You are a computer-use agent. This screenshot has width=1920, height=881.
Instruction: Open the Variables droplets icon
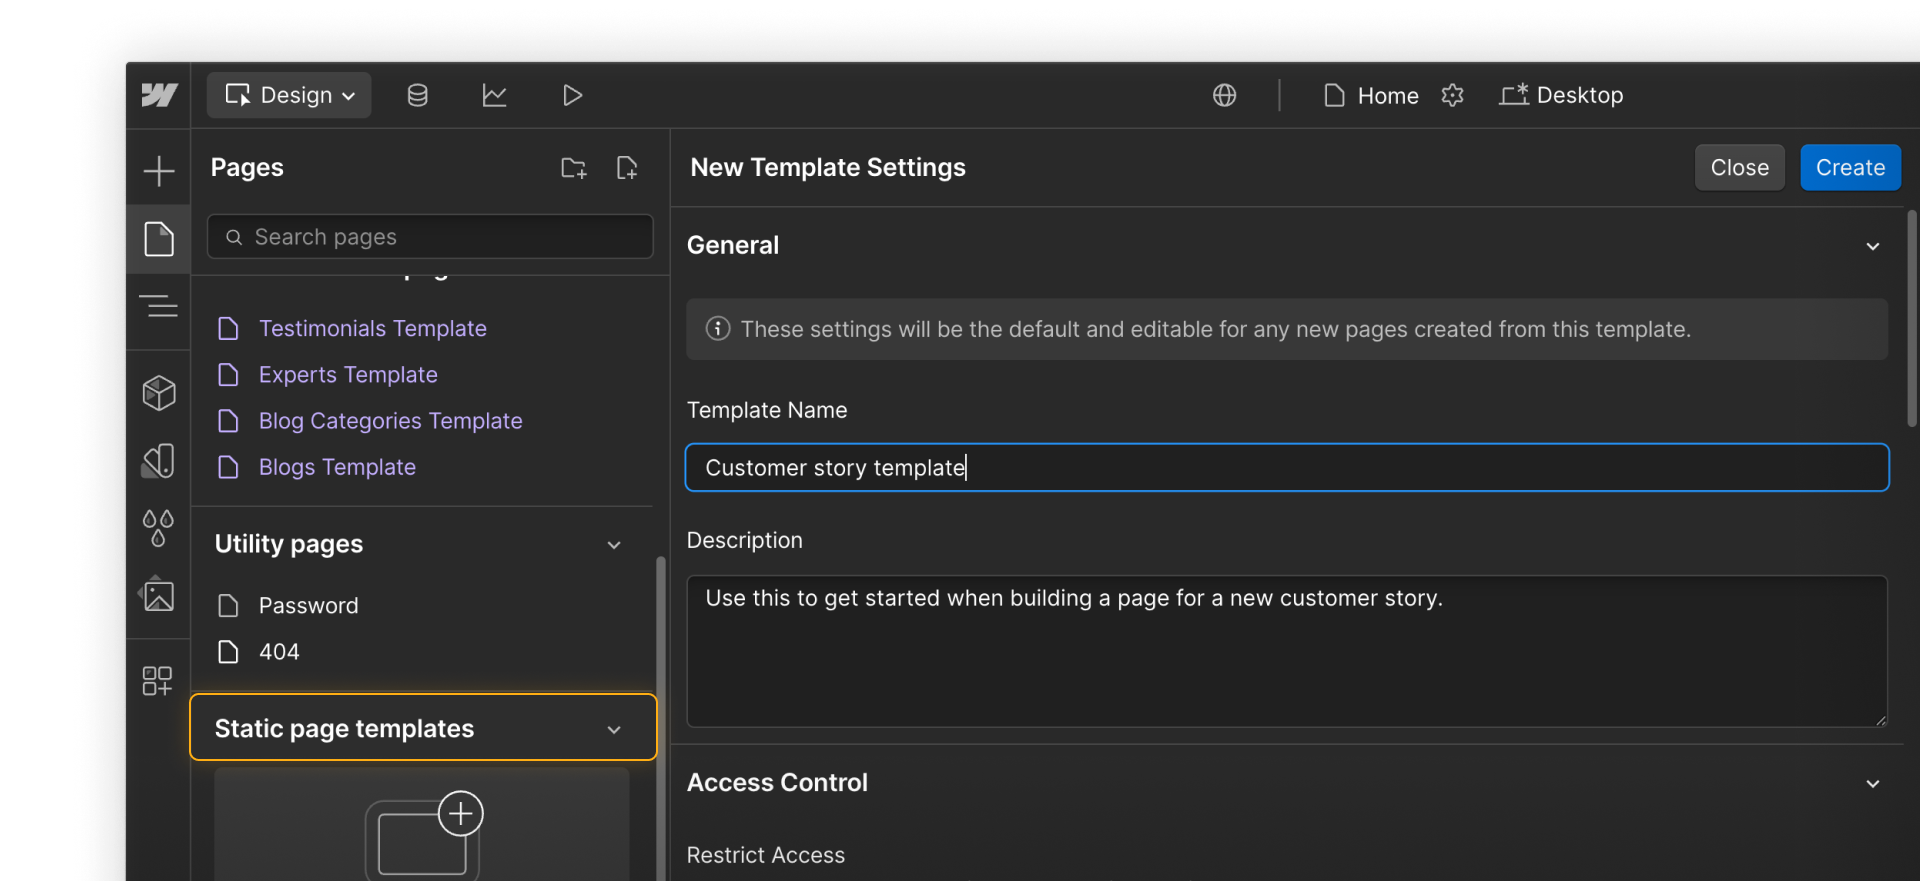159,528
